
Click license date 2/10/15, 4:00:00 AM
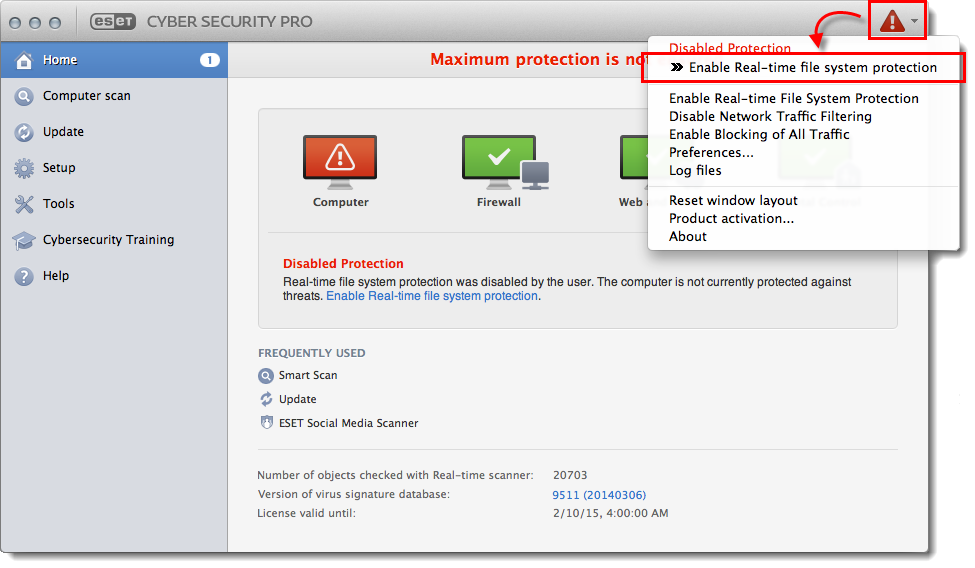click(x=611, y=514)
